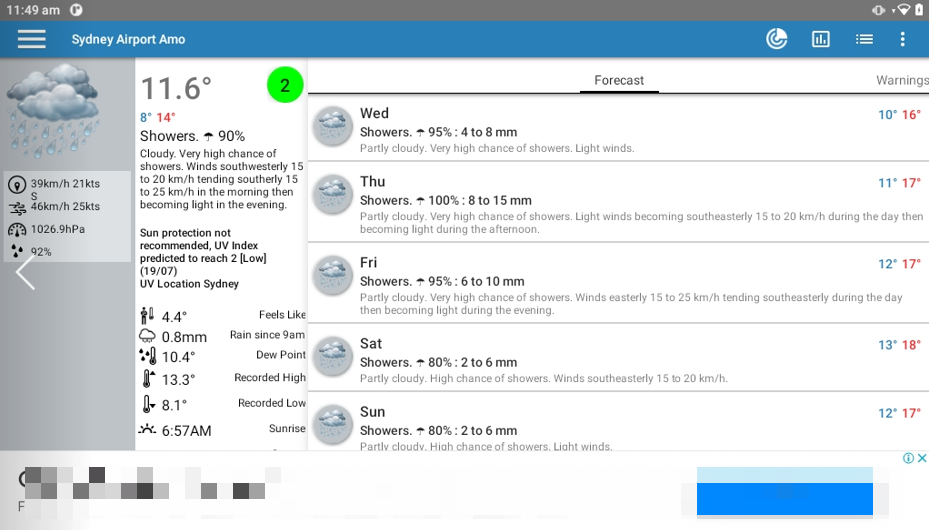Tap the 8° 14° min max temperatures
Screen dimensions: 929x530
(x=158, y=117)
